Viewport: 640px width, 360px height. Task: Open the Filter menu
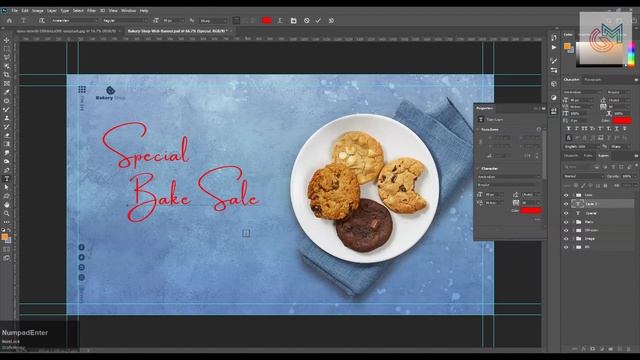click(x=91, y=11)
